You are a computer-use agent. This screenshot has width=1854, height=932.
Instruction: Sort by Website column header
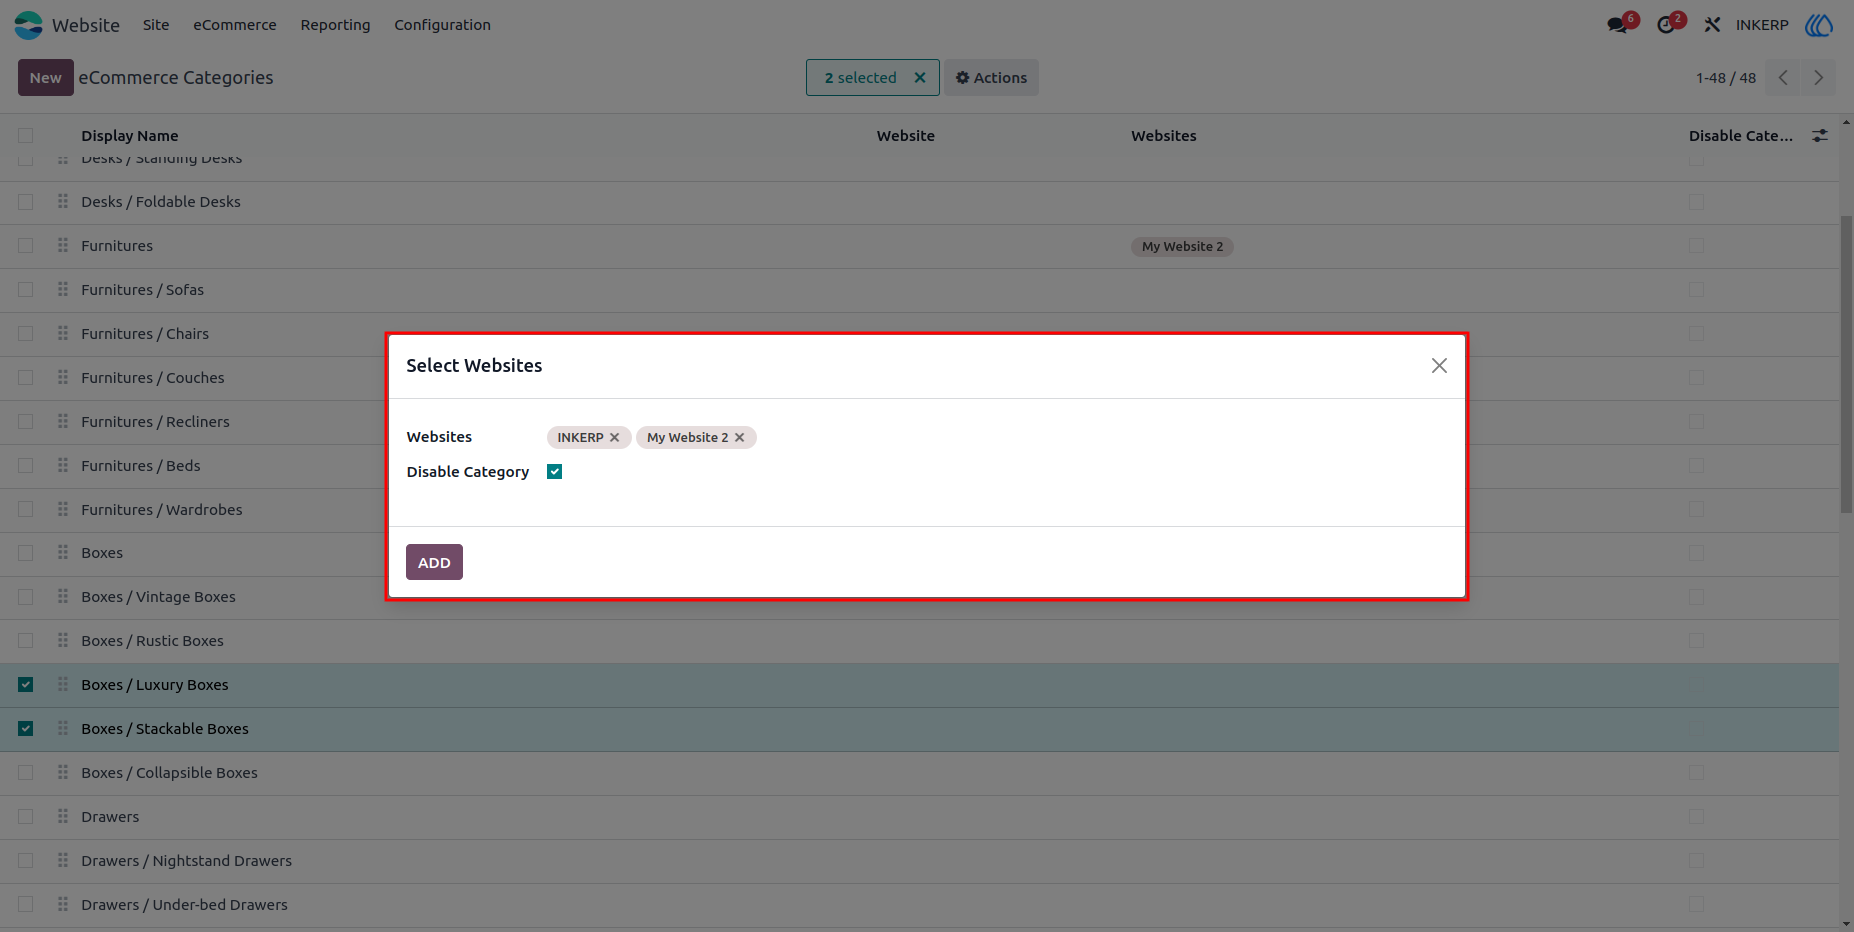click(906, 136)
